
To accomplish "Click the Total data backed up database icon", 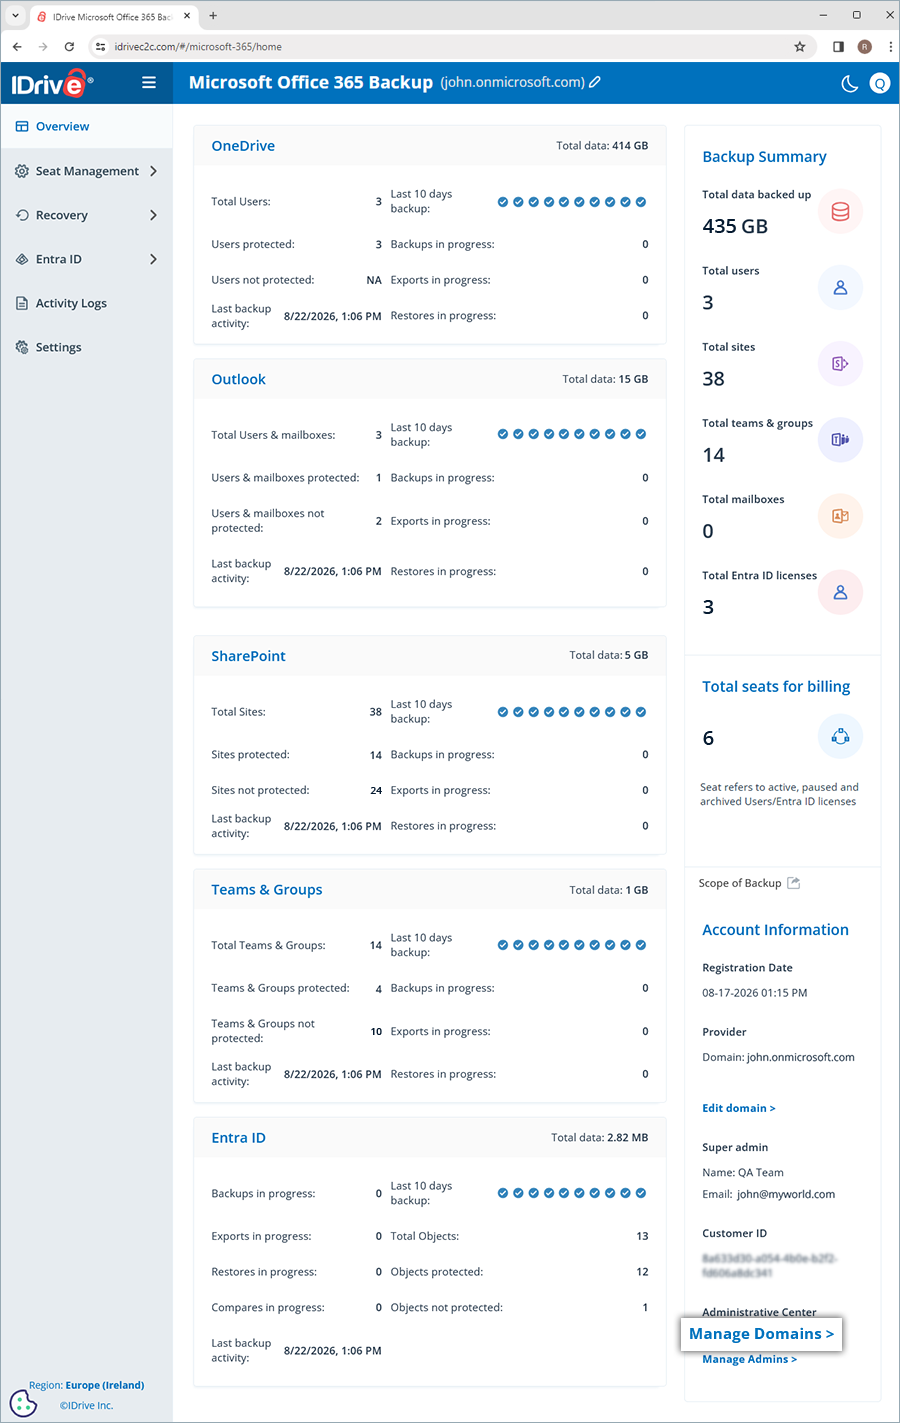I will 840,211.
